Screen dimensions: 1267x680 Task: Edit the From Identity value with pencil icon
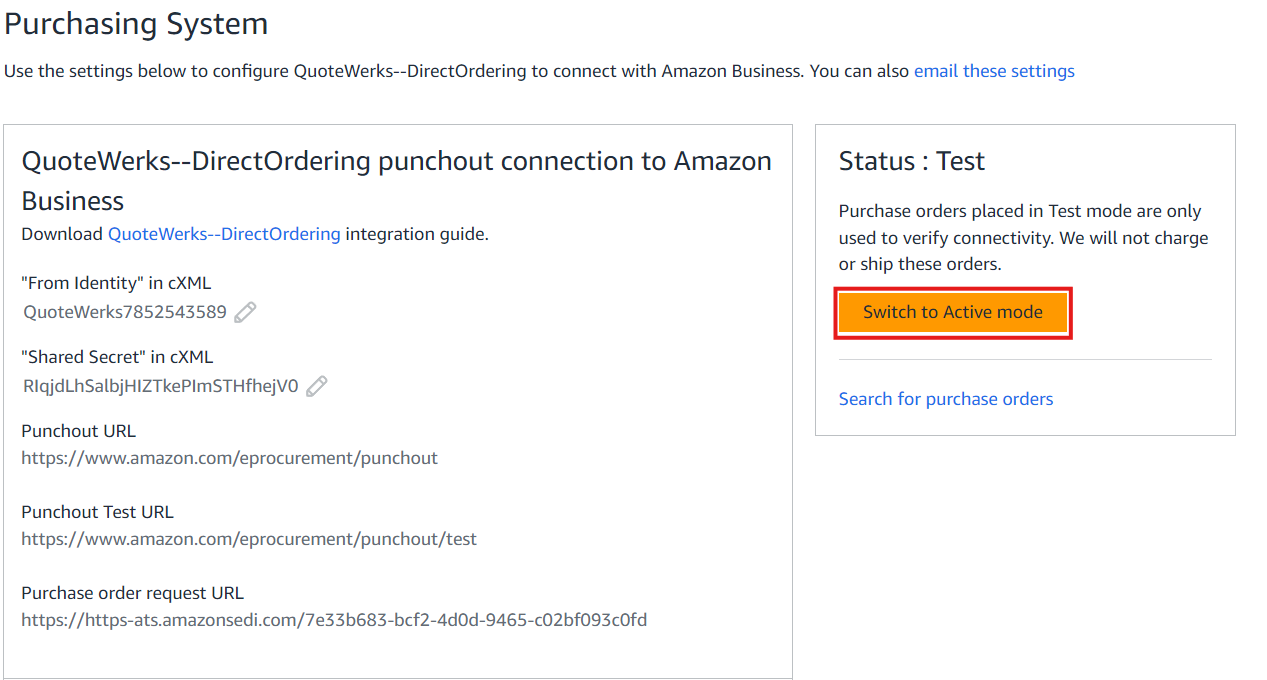pos(245,312)
